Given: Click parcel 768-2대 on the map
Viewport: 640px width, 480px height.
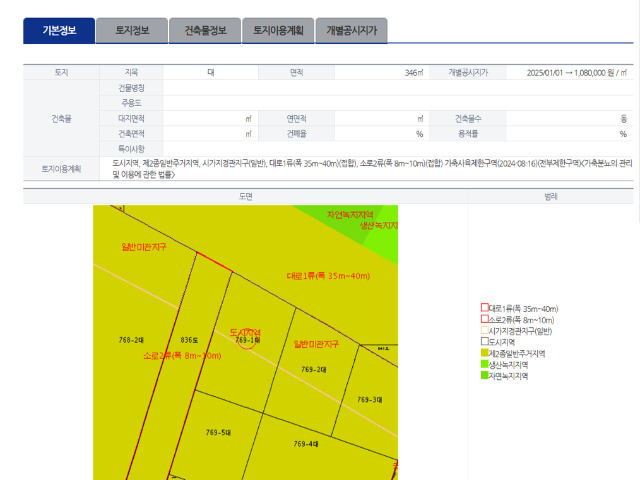Looking at the screenshot, I should pyautogui.click(x=131, y=340).
